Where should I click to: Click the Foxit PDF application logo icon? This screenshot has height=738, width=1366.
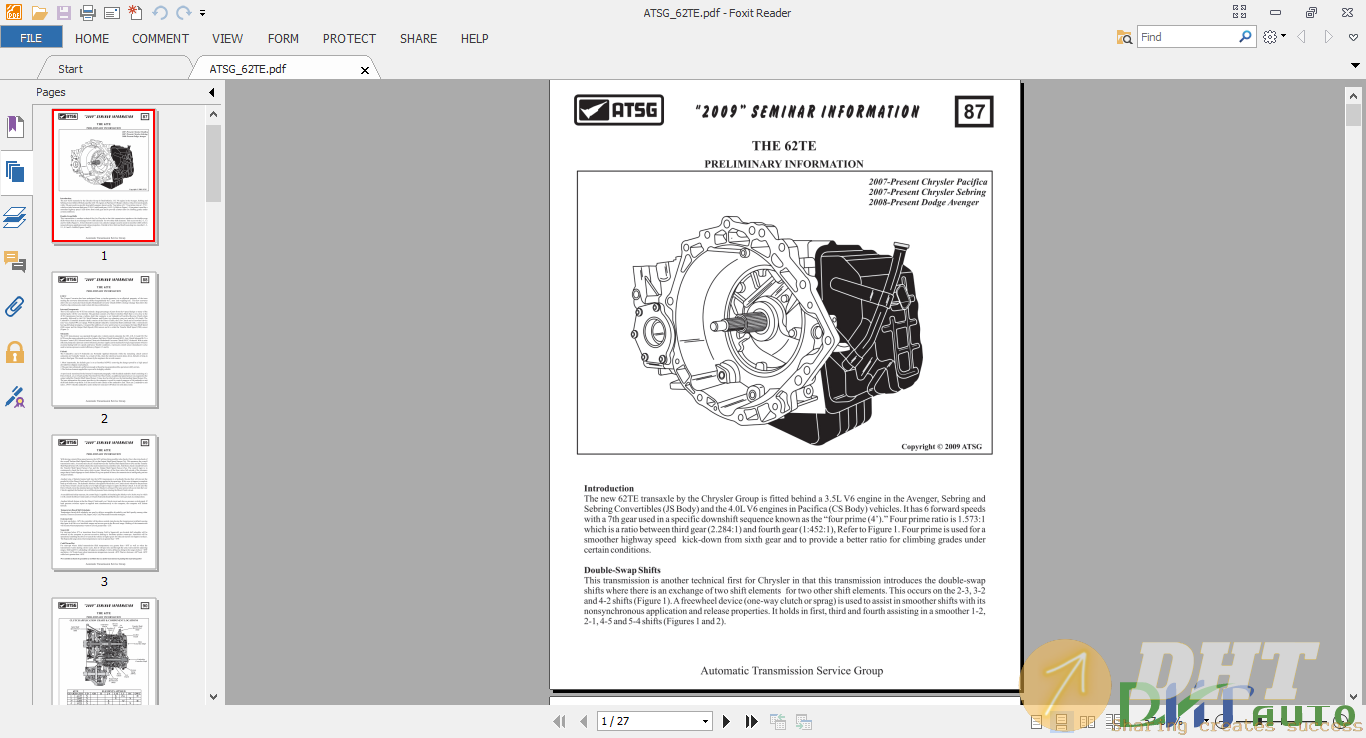pos(12,13)
